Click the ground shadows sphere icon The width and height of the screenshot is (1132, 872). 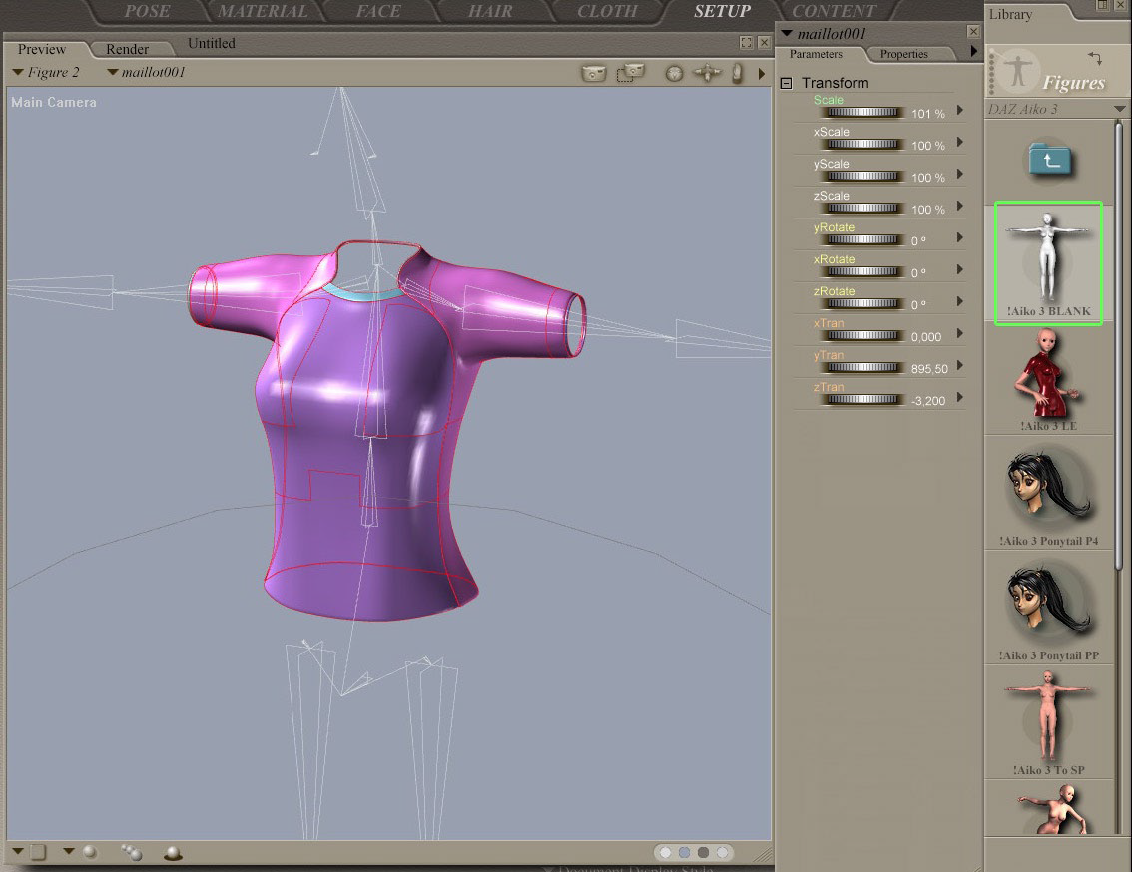[173, 853]
